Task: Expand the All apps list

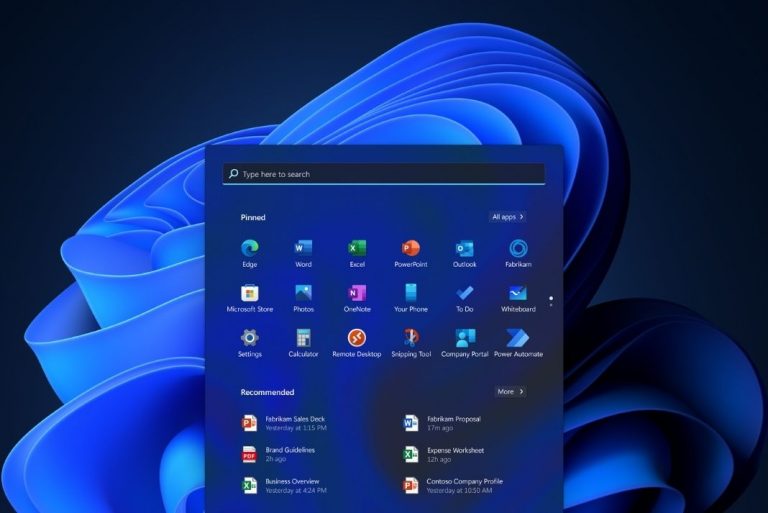Action: coord(508,217)
